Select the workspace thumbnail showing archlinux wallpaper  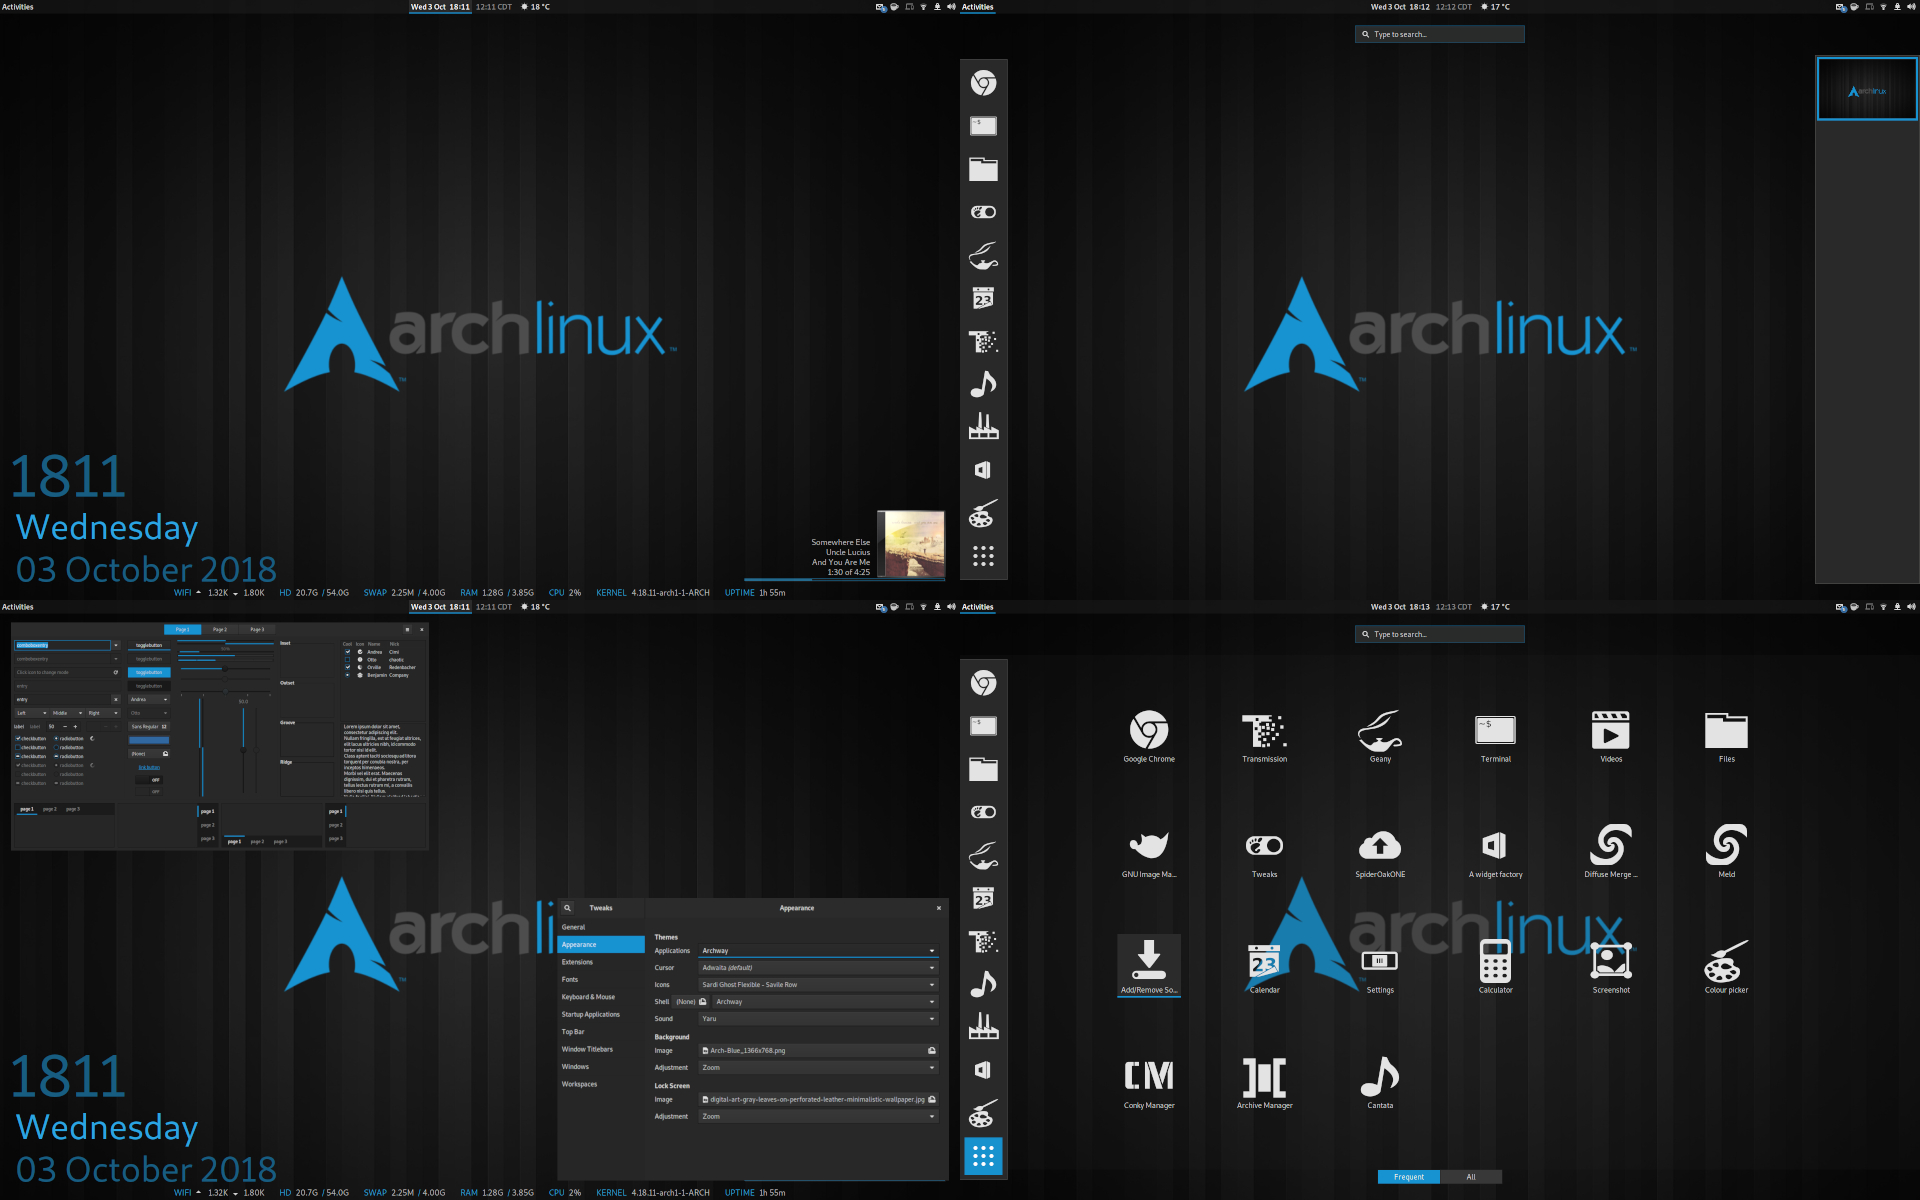click(1867, 89)
